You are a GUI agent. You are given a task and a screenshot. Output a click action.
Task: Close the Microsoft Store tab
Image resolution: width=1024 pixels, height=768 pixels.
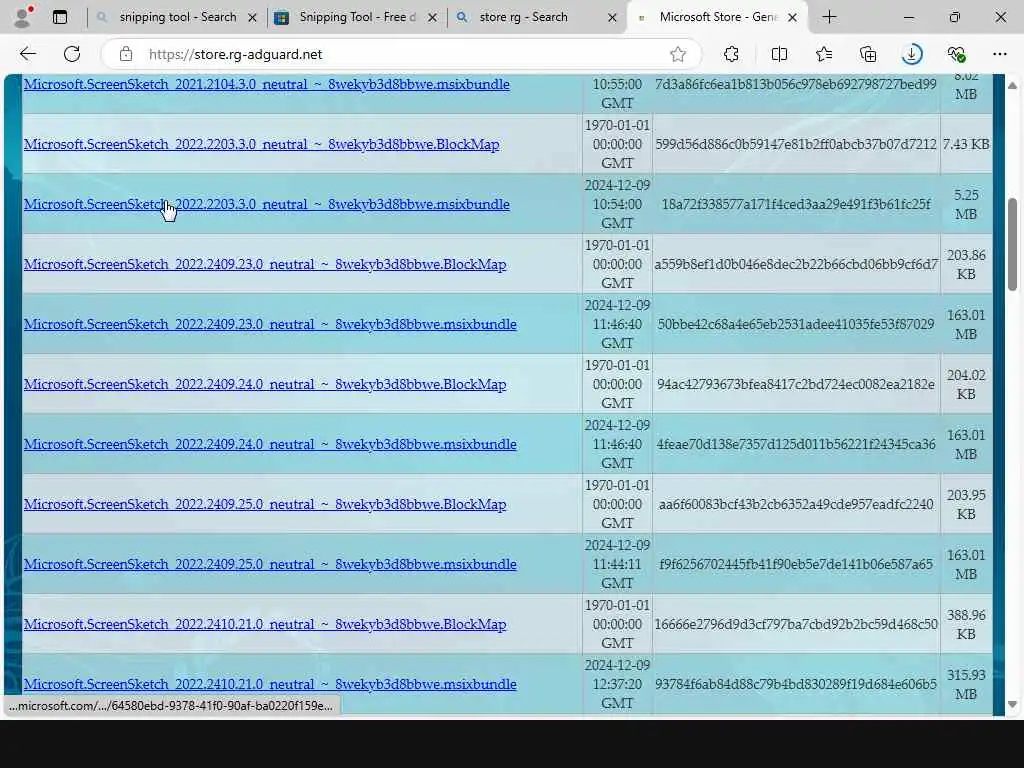click(792, 18)
